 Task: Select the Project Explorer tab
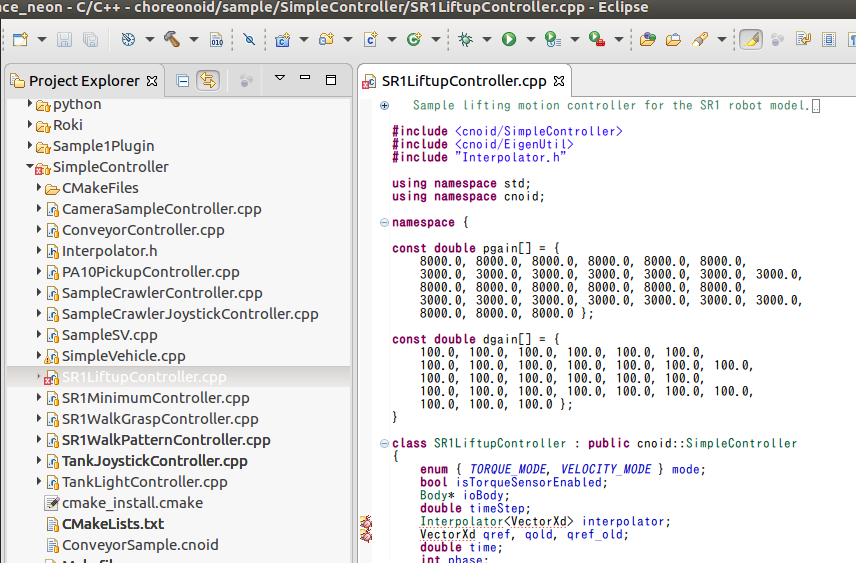[x=83, y=81]
